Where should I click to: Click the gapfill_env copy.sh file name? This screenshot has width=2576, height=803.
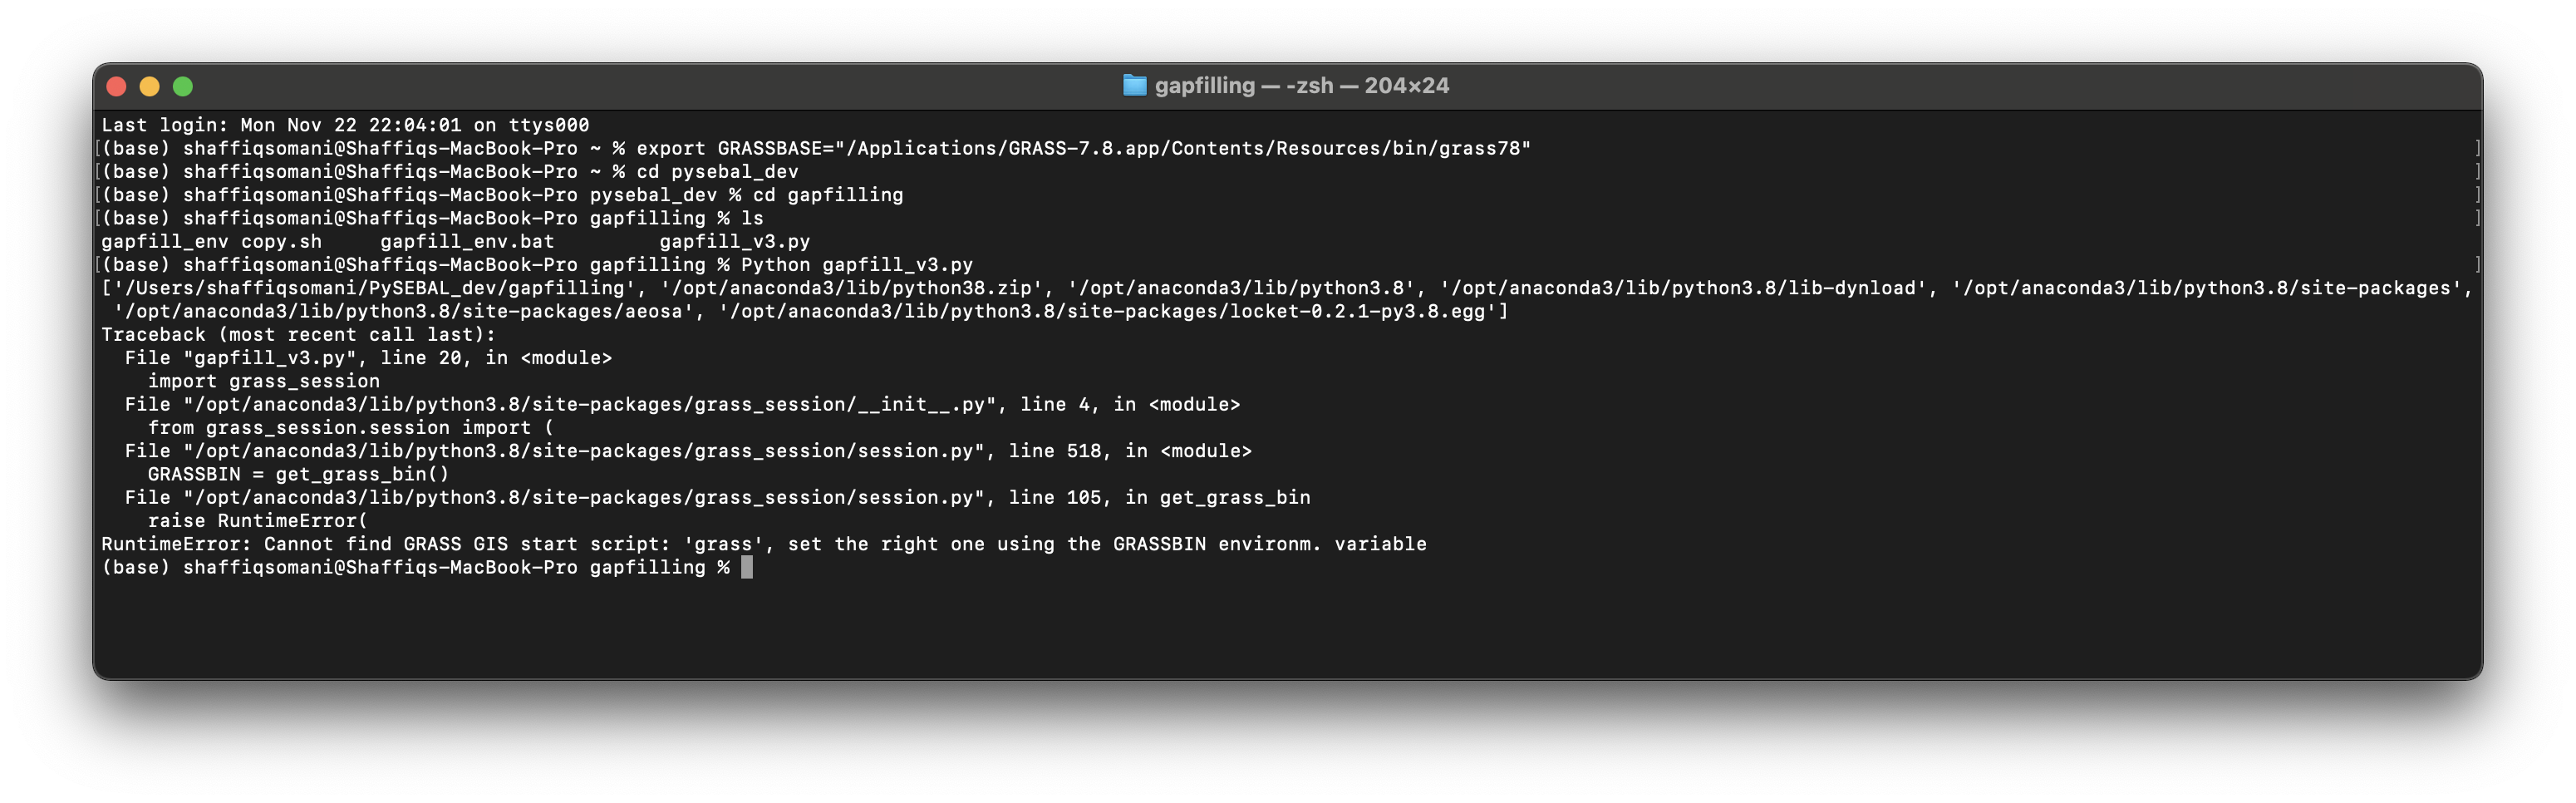coord(211,241)
